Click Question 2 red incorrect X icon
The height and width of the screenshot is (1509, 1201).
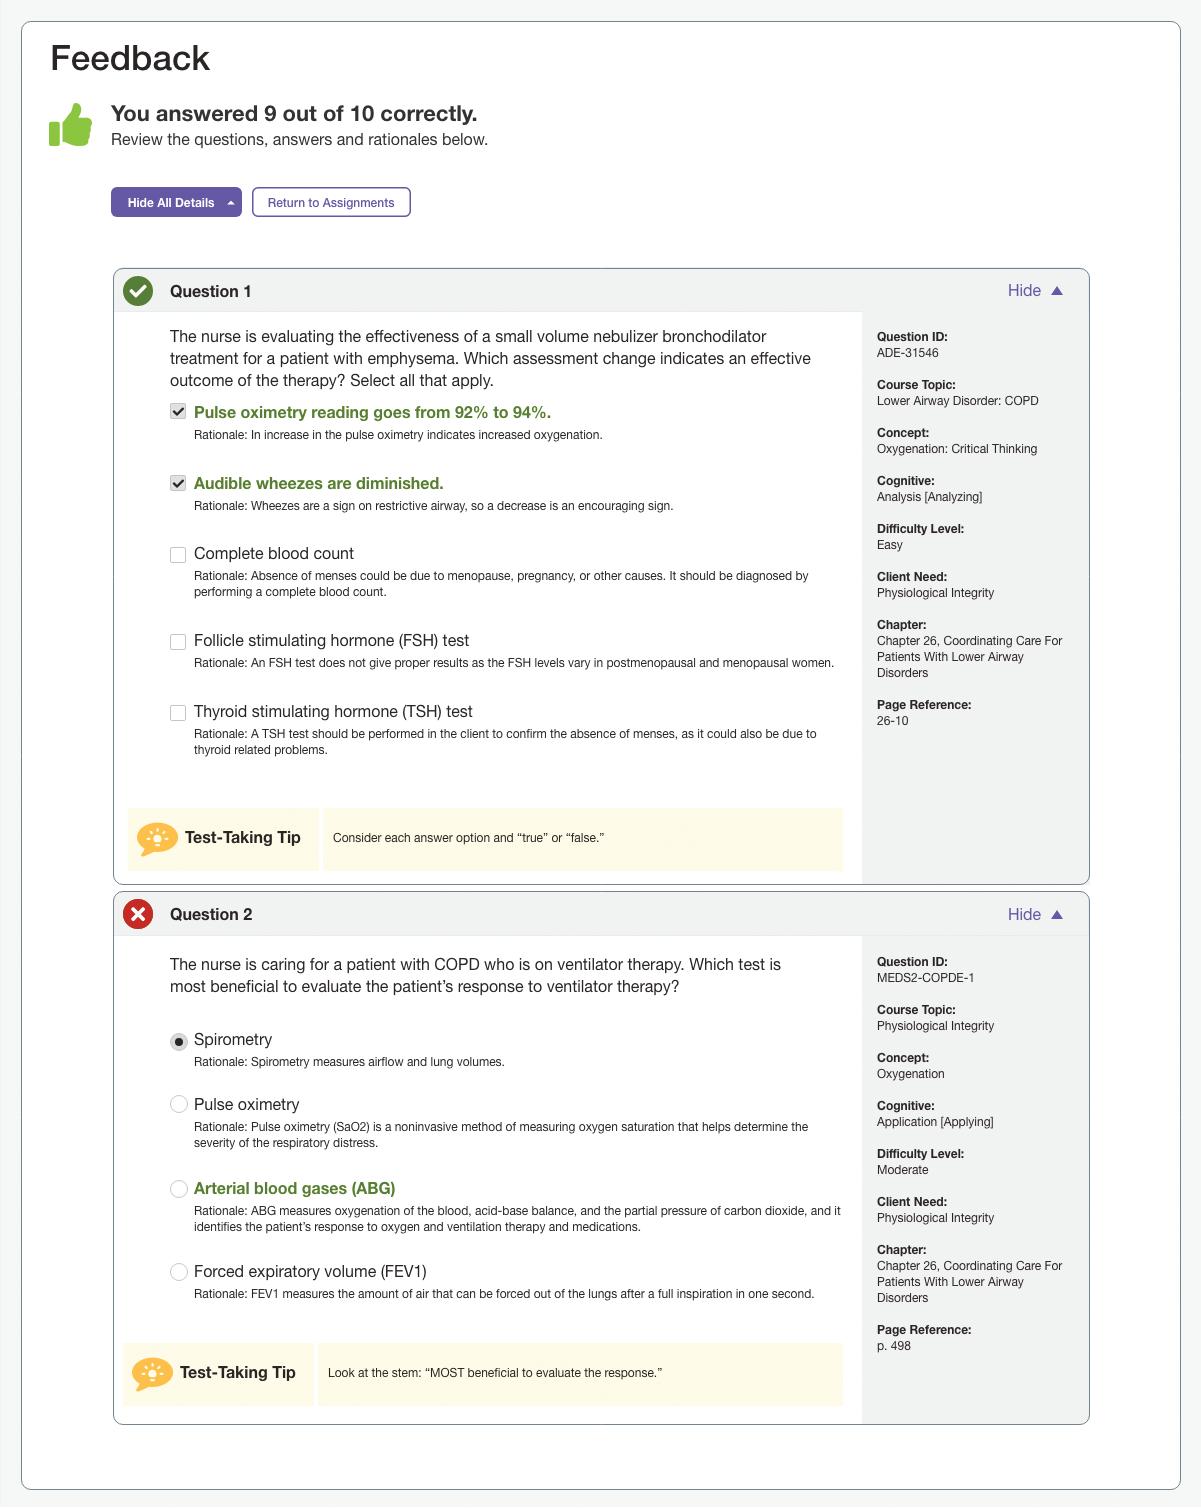[x=138, y=914]
